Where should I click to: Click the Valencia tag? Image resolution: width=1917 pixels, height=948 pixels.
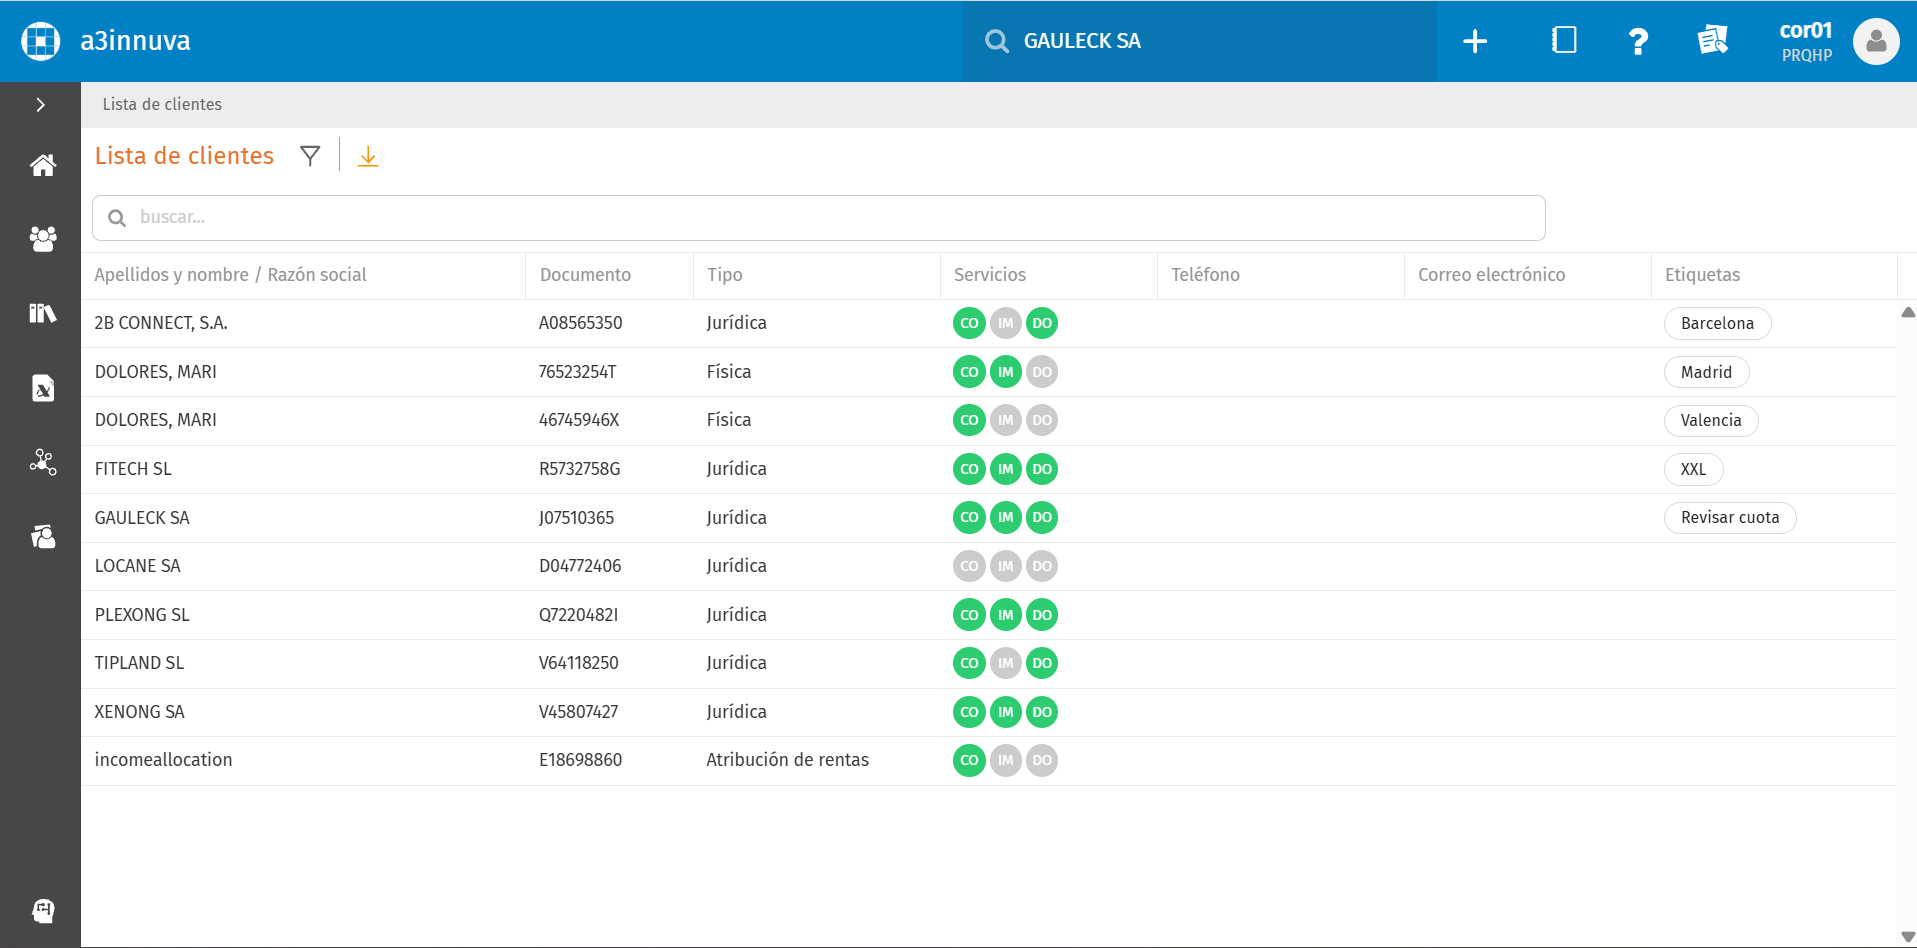pos(1711,420)
